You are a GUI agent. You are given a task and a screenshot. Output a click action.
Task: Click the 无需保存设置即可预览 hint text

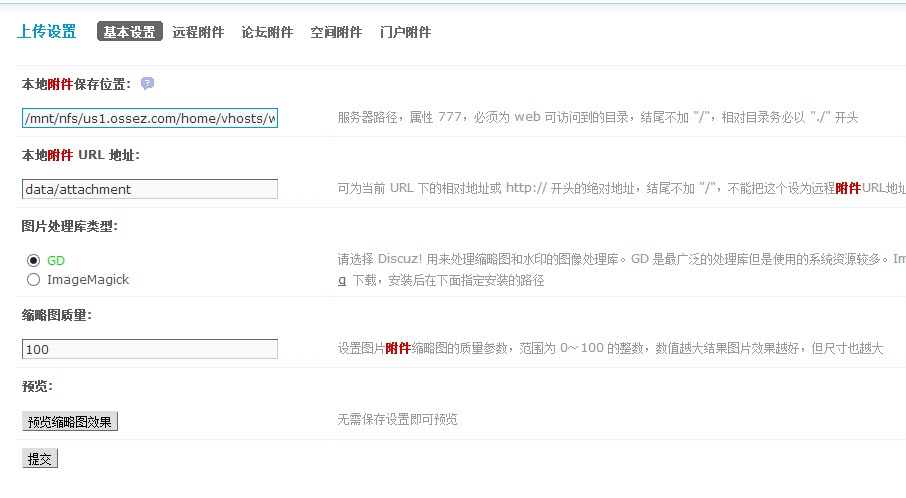click(397, 419)
